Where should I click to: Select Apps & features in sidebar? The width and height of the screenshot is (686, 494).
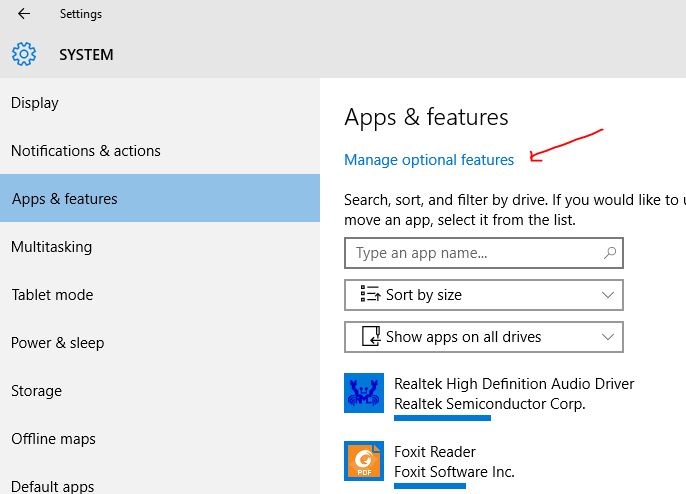[x=160, y=198]
